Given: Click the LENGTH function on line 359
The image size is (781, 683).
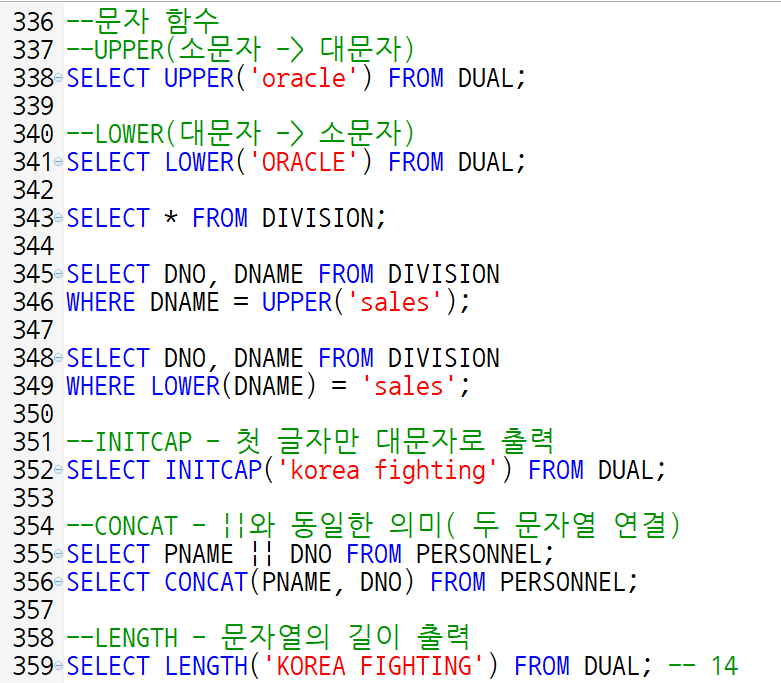Looking at the screenshot, I should point(206,666).
